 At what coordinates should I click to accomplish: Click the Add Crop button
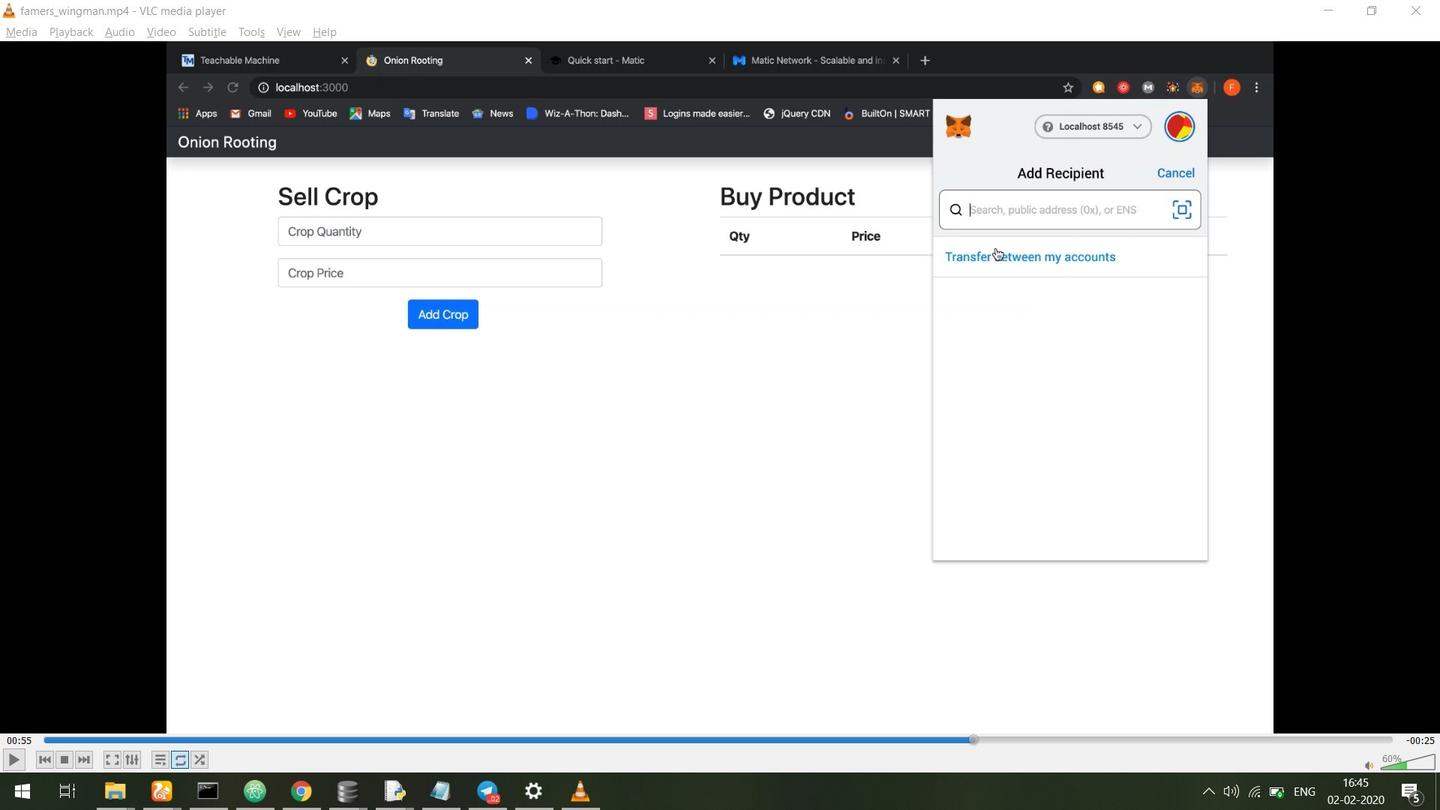click(443, 314)
